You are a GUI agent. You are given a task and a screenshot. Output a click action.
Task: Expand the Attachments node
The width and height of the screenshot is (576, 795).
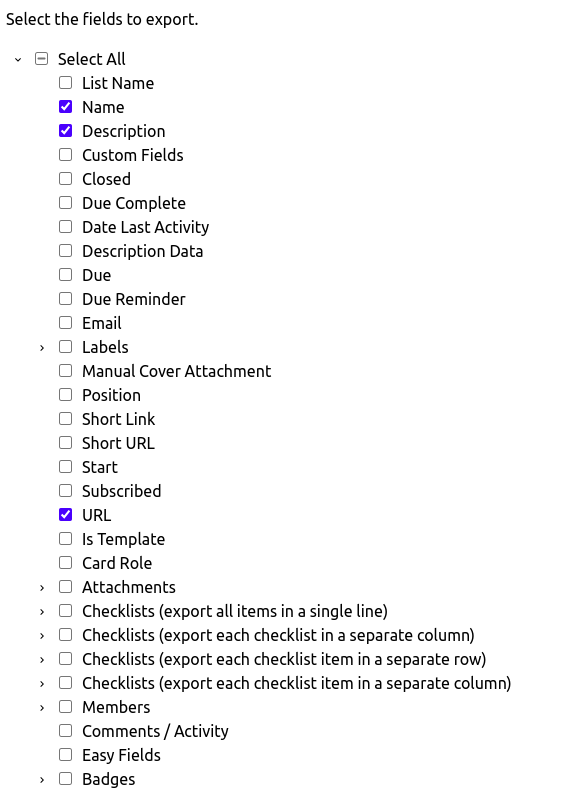[x=42, y=588]
